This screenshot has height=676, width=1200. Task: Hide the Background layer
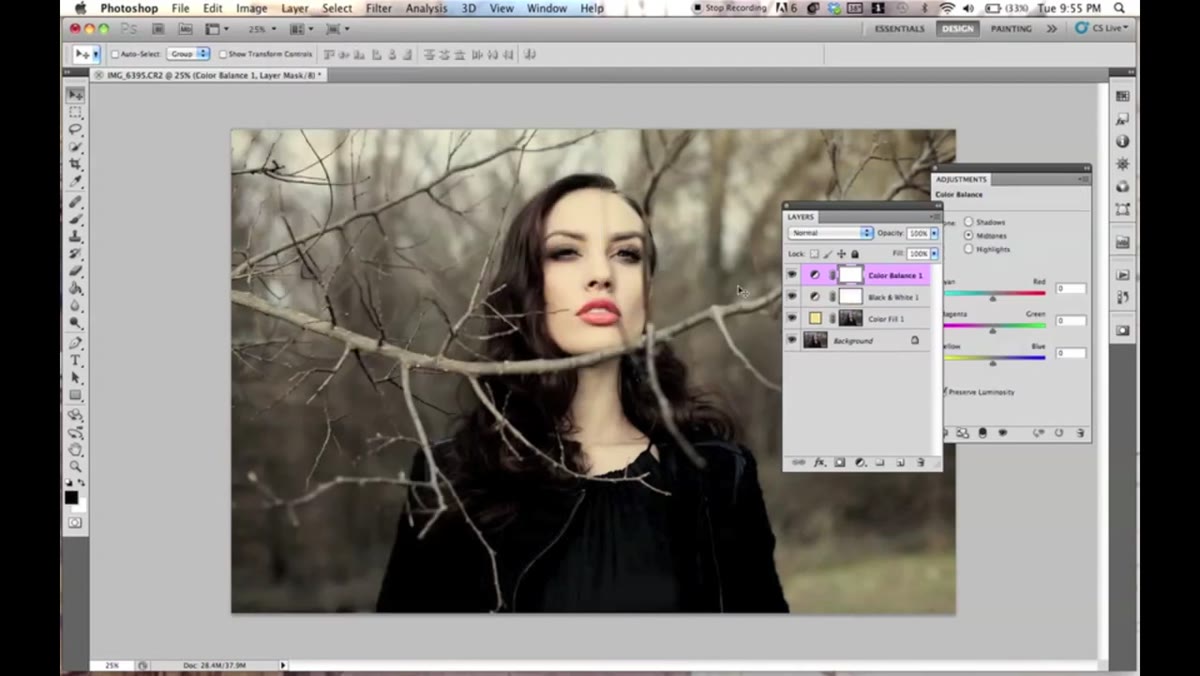792,341
